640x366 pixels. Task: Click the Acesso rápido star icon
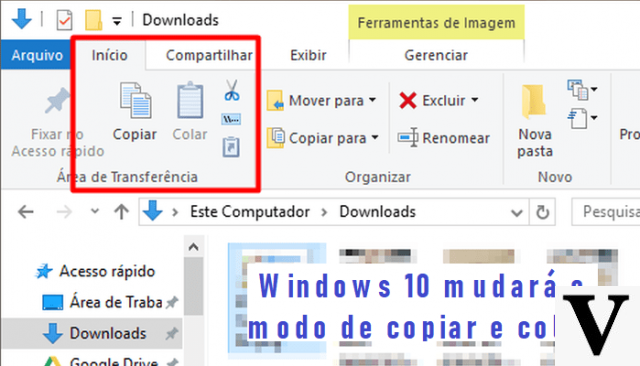click(x=44, y=271)
